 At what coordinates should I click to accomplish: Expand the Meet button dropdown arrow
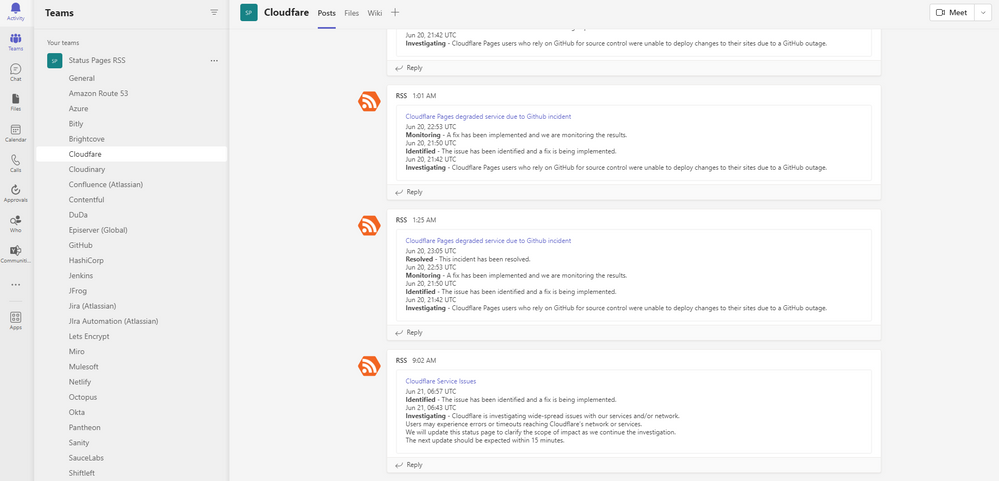[984, 12]
